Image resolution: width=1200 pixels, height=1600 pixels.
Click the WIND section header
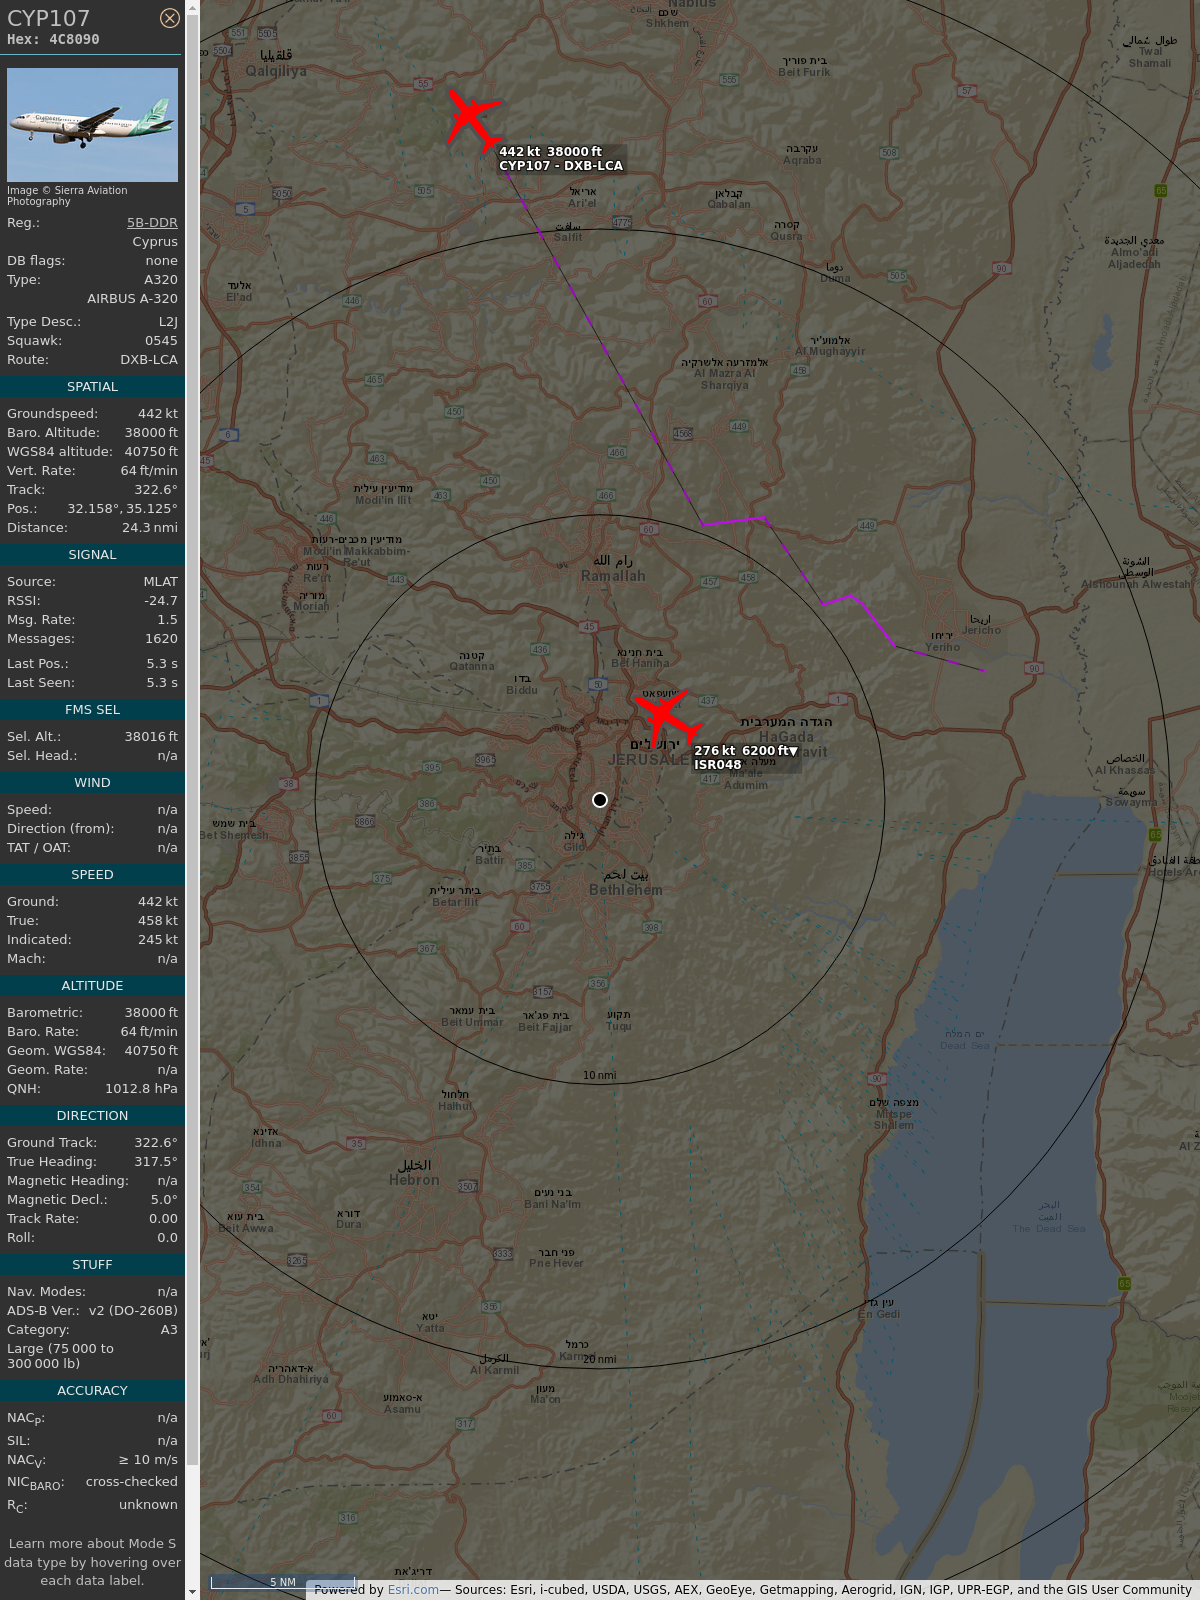92,783
